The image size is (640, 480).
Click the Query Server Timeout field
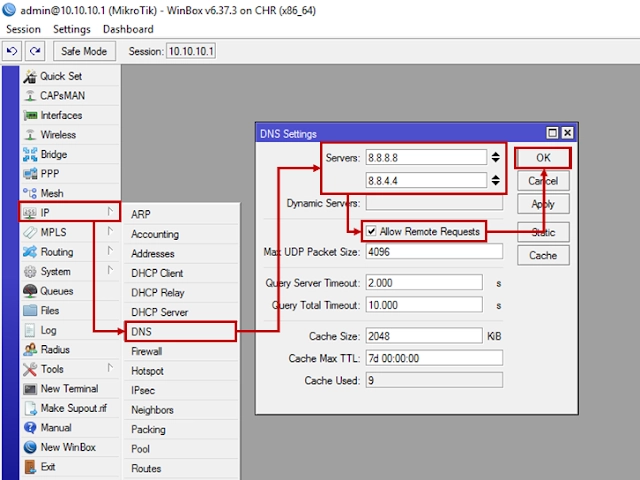[424, 283]
